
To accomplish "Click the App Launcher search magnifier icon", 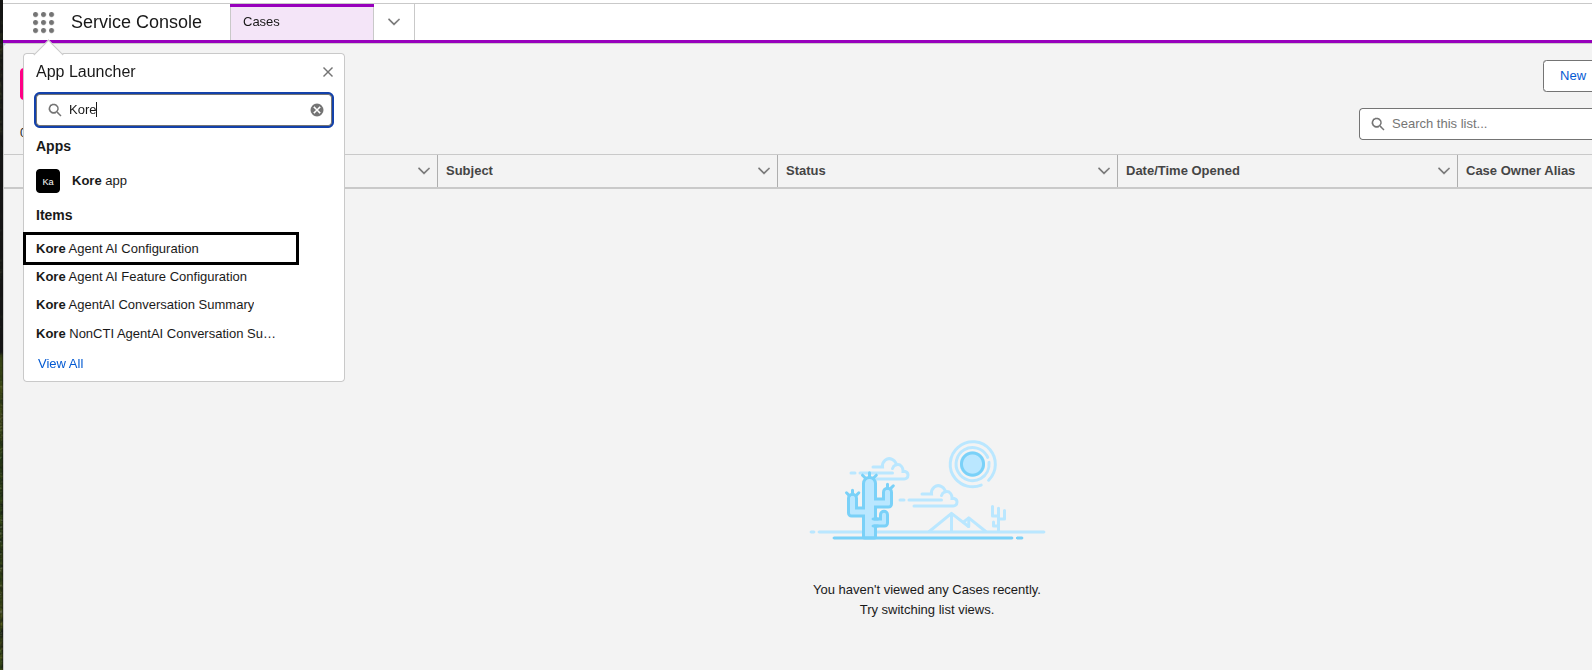I will [x=55, y=110].
